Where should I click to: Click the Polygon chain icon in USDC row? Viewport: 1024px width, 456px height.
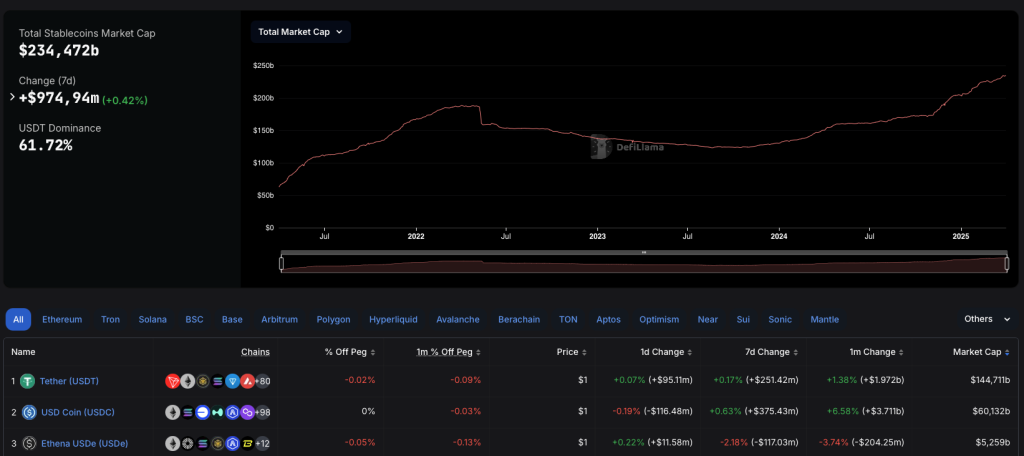tap(248, 412)
